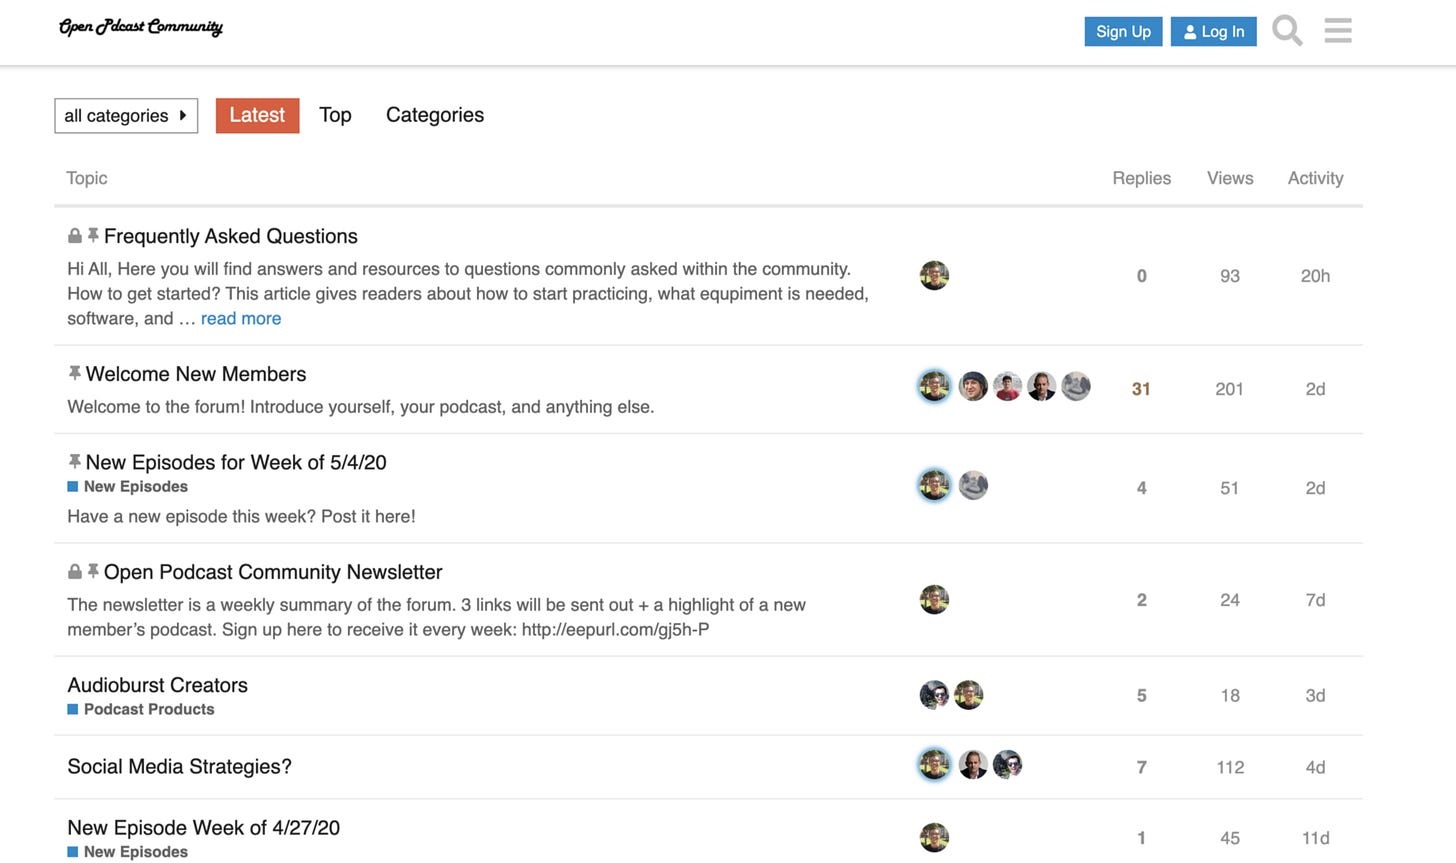
Task: Sort topics by the Replies column header
Action: [x=1141, y=178]
